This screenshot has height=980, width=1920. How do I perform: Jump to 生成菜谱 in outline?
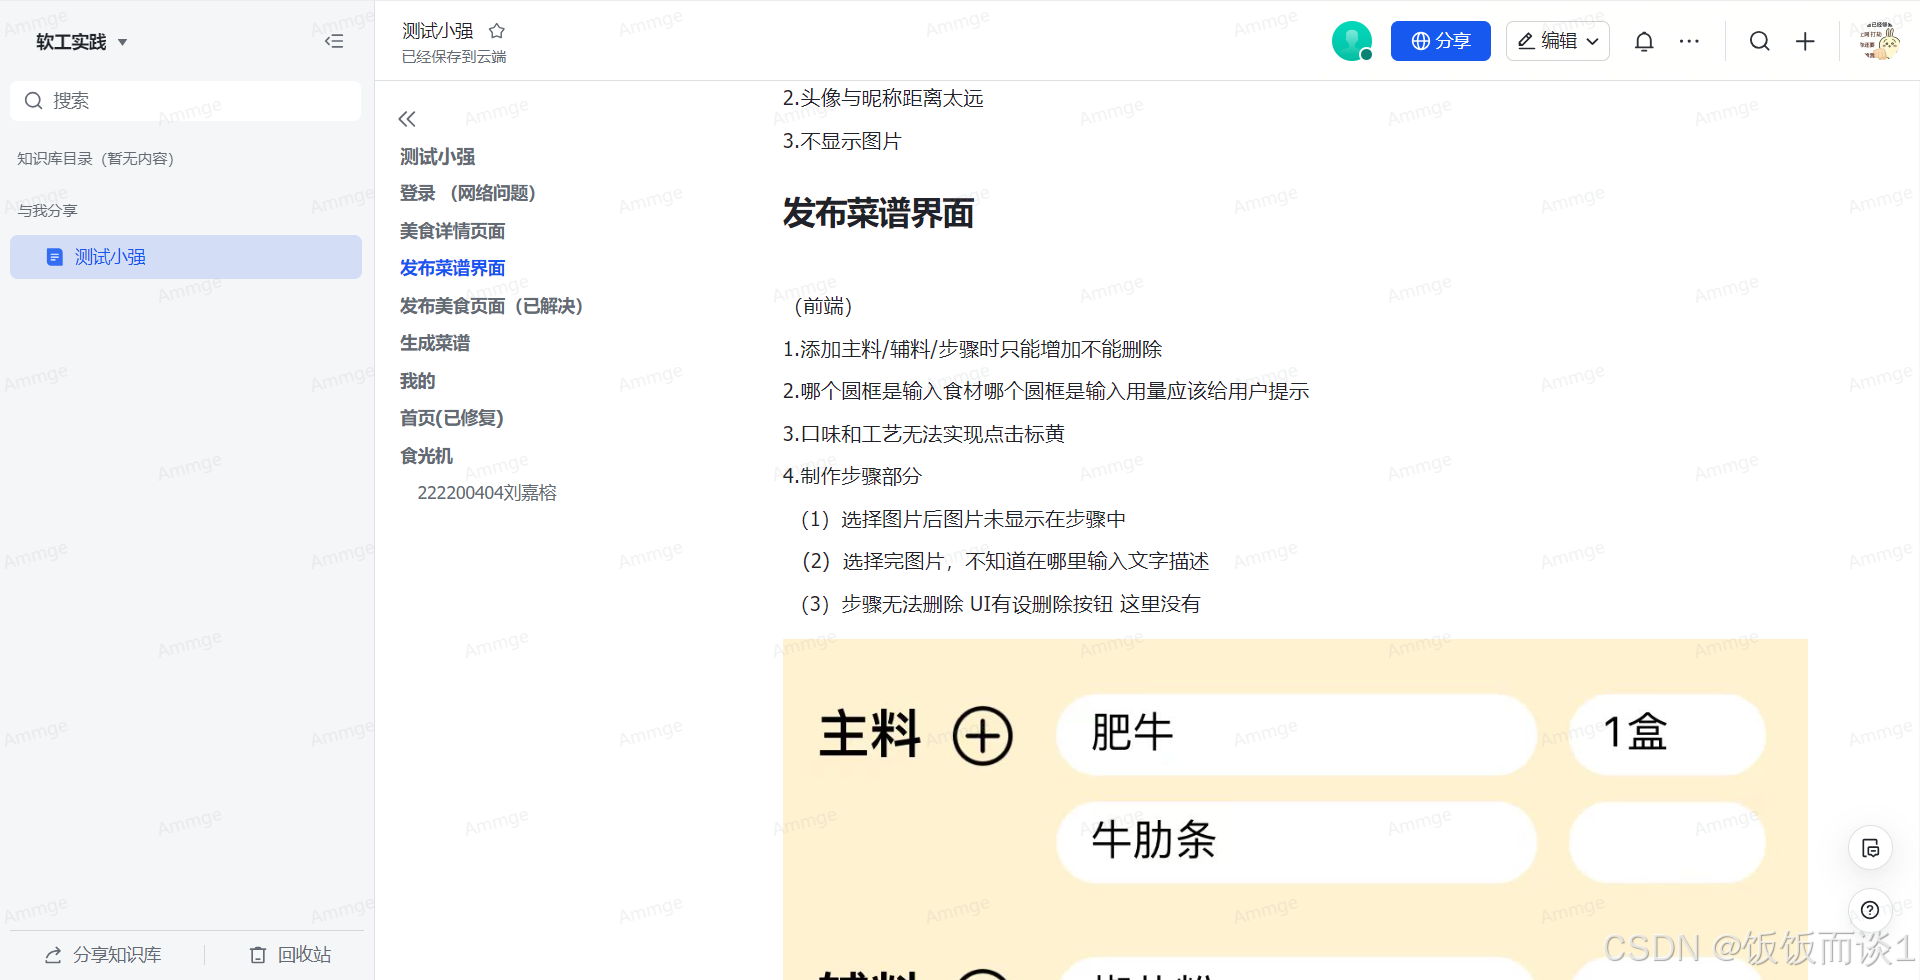point(435,343)
